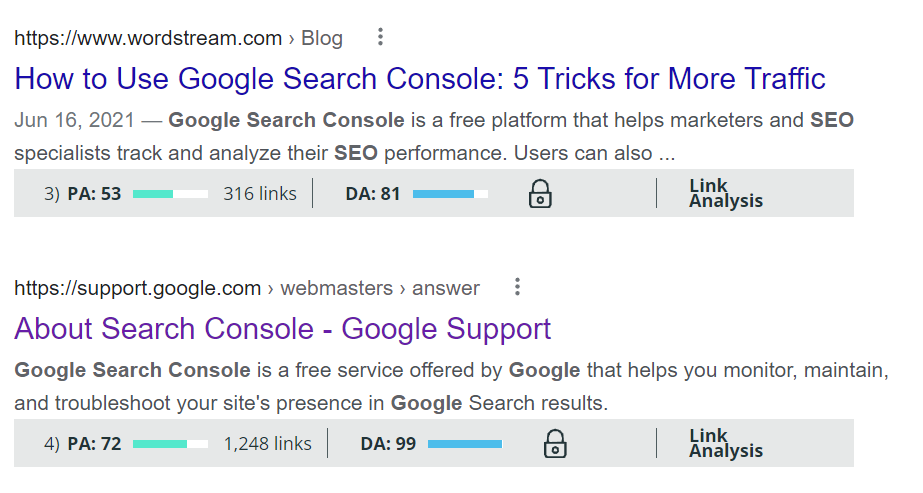
Task: Click the blue DA 81 score bar
Action: [x=449, y=194]
